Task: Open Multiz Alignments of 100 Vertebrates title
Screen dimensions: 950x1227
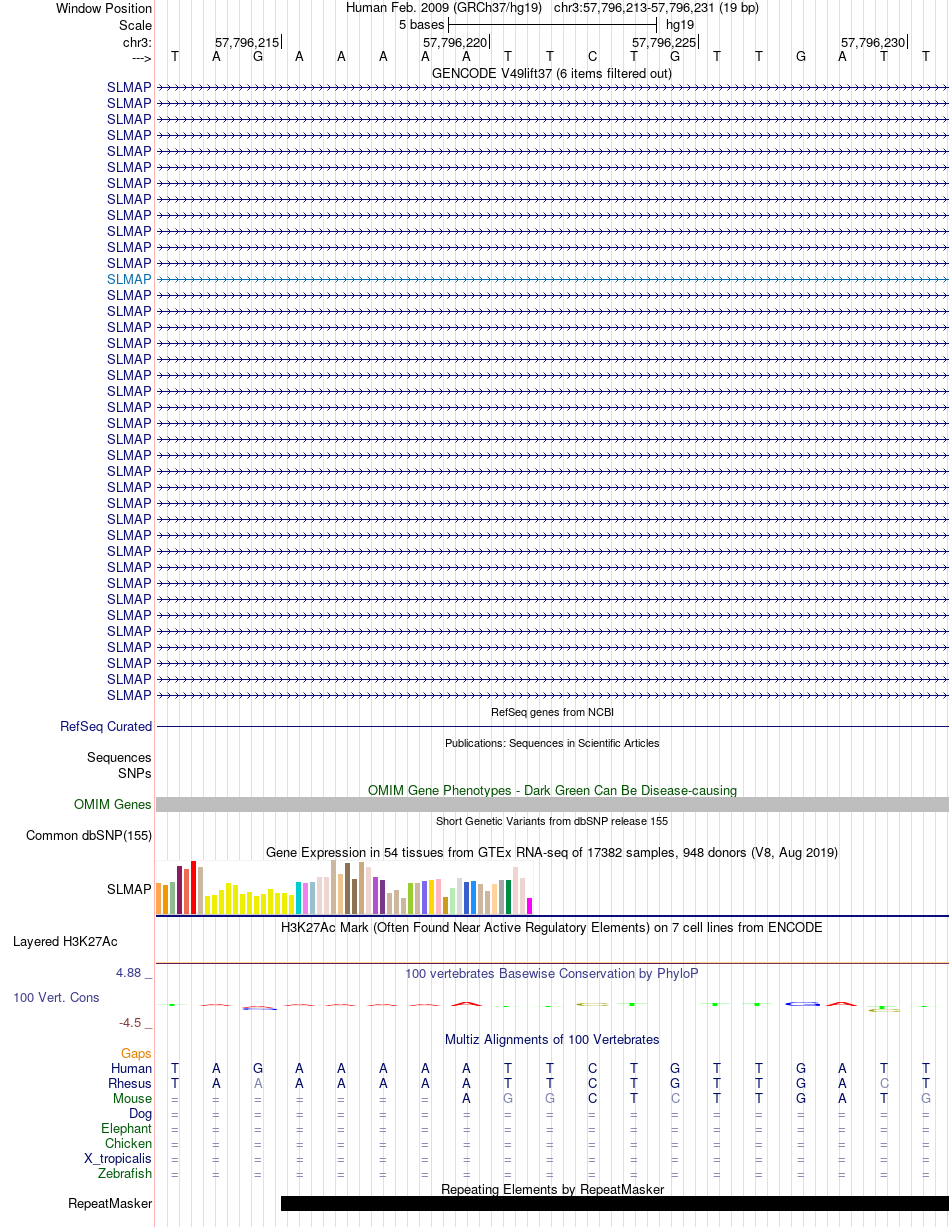Action: pos(552,1039)
